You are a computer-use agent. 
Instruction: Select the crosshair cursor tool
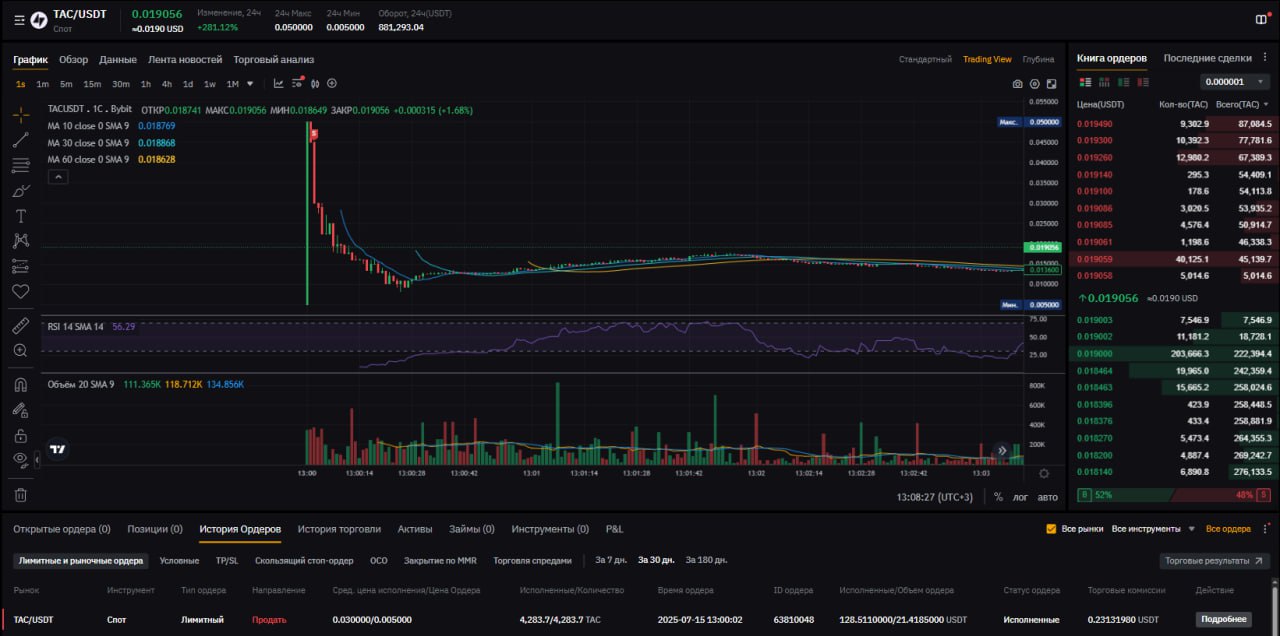point(20,115)
